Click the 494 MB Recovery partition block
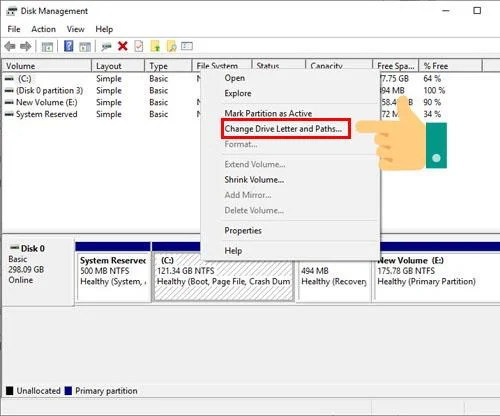Screen dimensions: 500x416 tap(334, 281)
